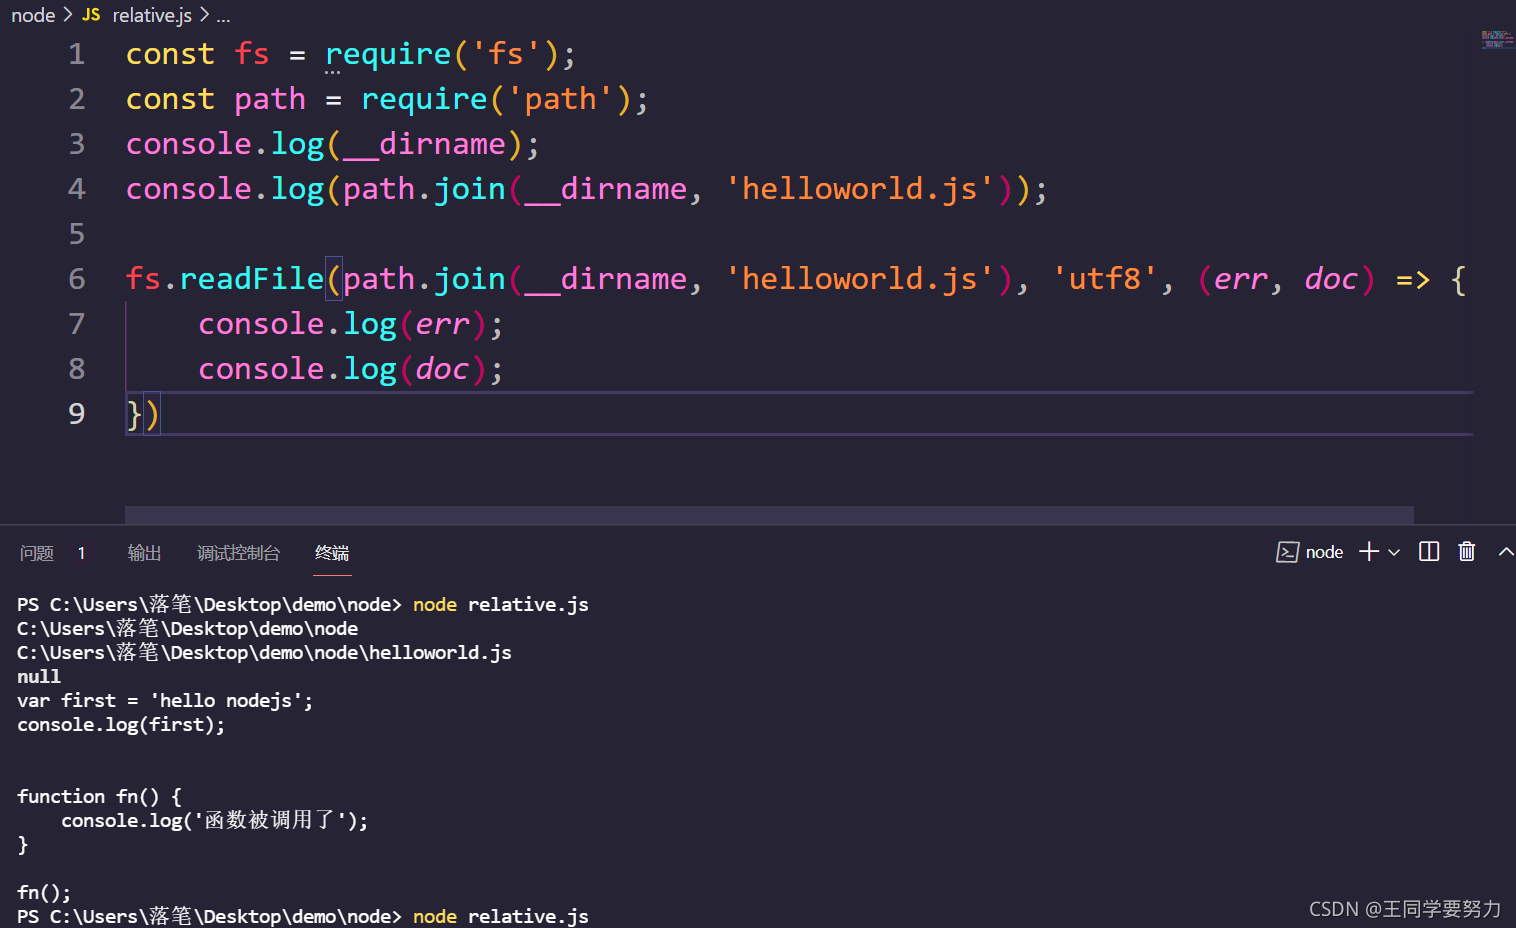Click the minimap at editor top right
1516x928 pixels.
[1497, 39]
